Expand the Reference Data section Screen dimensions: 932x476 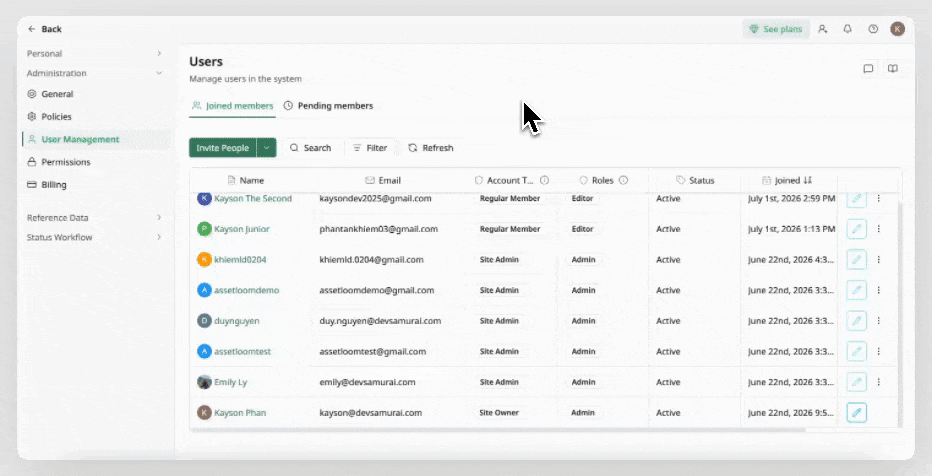pyautogui.click(x=94, y=217)
